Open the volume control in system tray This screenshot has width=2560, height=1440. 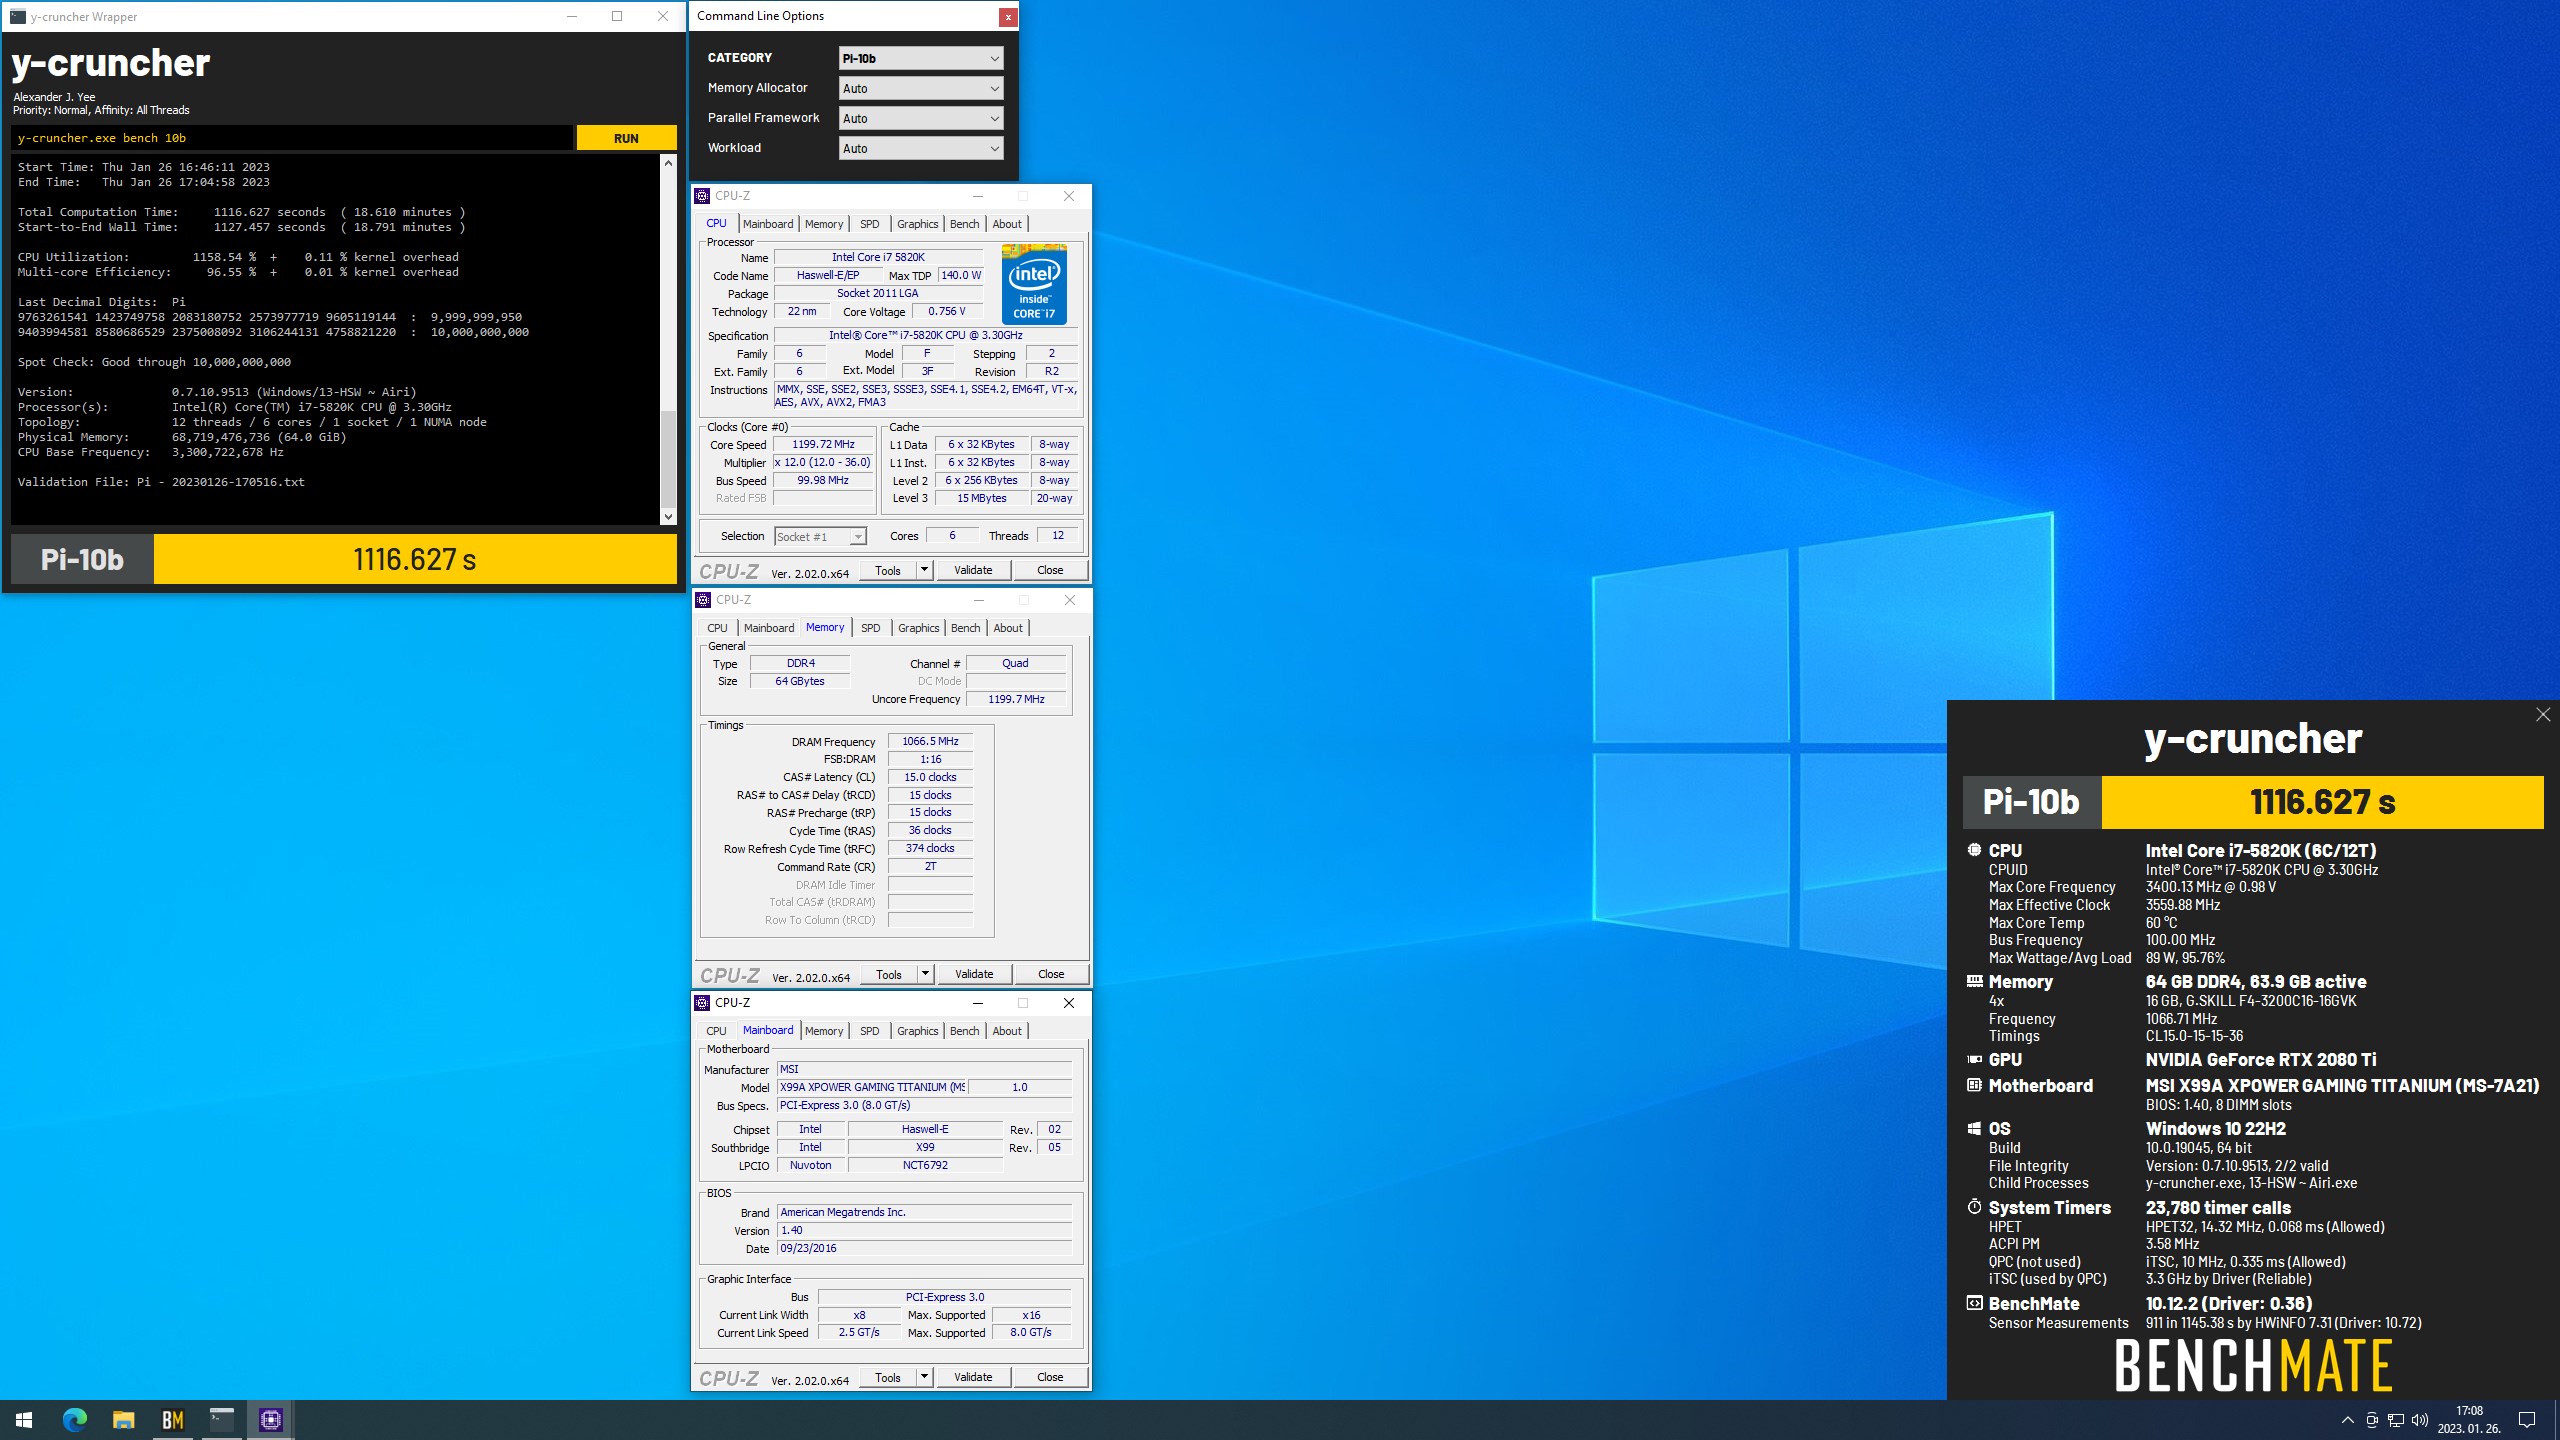point(2420,1420)
